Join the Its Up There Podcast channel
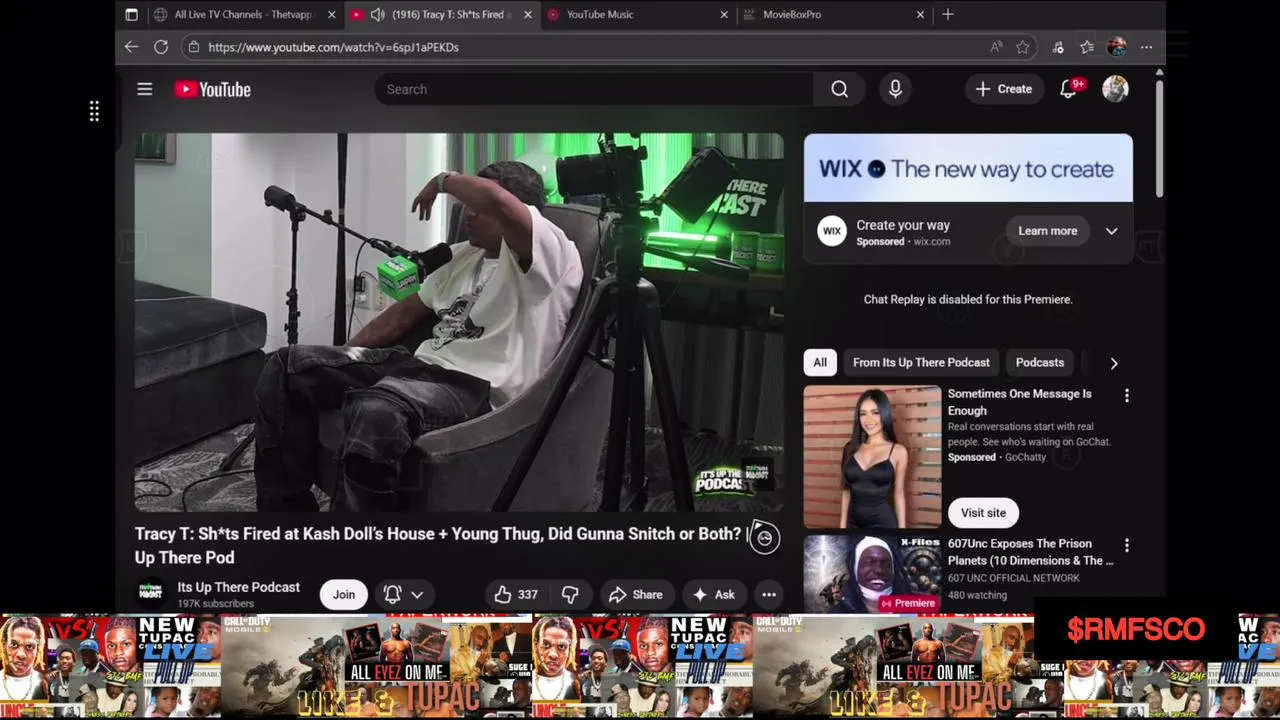 344,595
